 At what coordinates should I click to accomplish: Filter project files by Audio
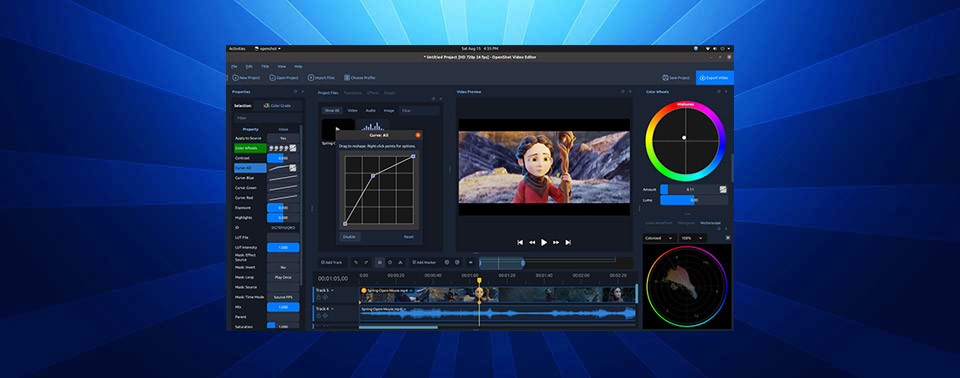(370, 111)
